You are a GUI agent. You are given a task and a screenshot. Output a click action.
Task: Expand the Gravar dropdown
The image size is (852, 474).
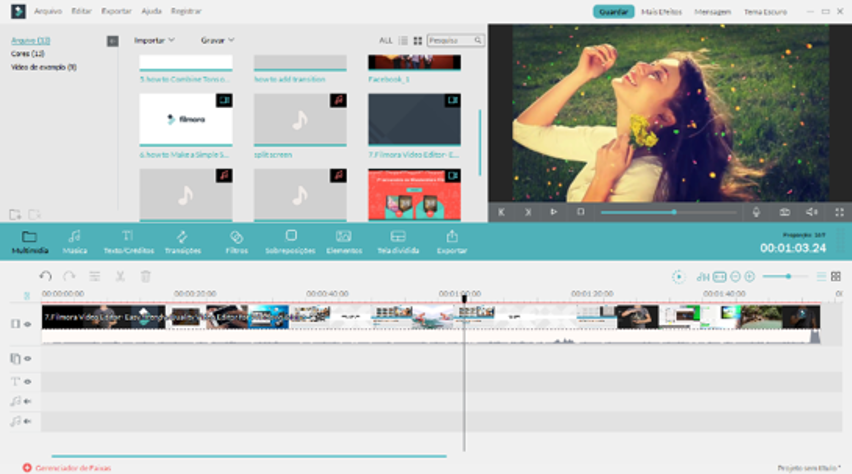tap(217, 41)
